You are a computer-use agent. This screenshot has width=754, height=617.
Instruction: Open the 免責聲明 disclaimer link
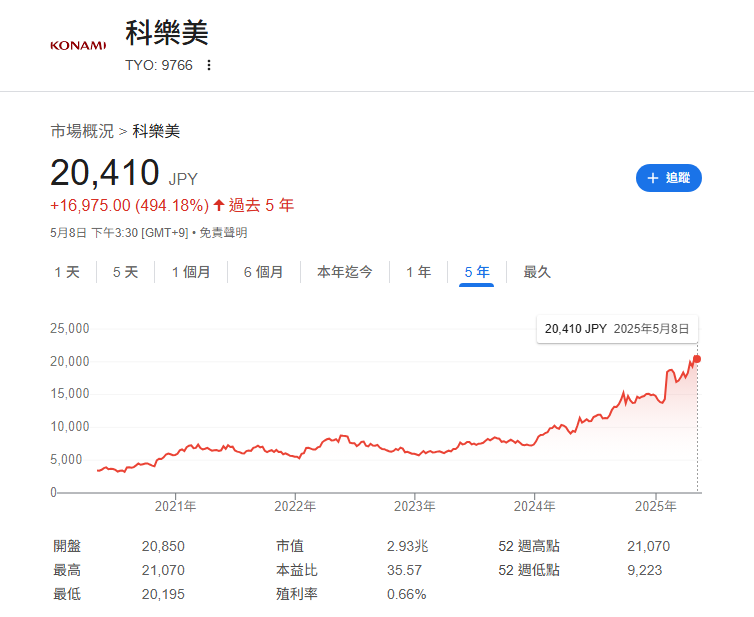[223, 233]
